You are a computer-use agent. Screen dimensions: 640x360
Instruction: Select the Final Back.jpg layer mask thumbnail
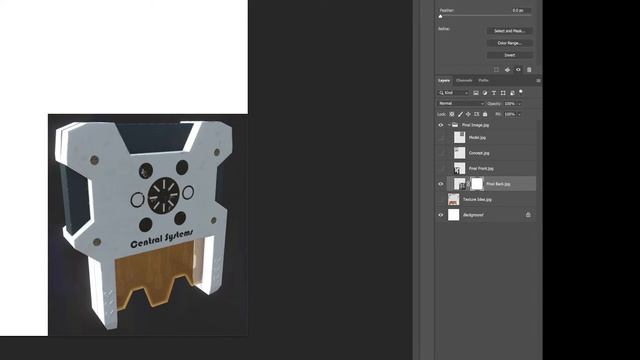click(477, 184)
